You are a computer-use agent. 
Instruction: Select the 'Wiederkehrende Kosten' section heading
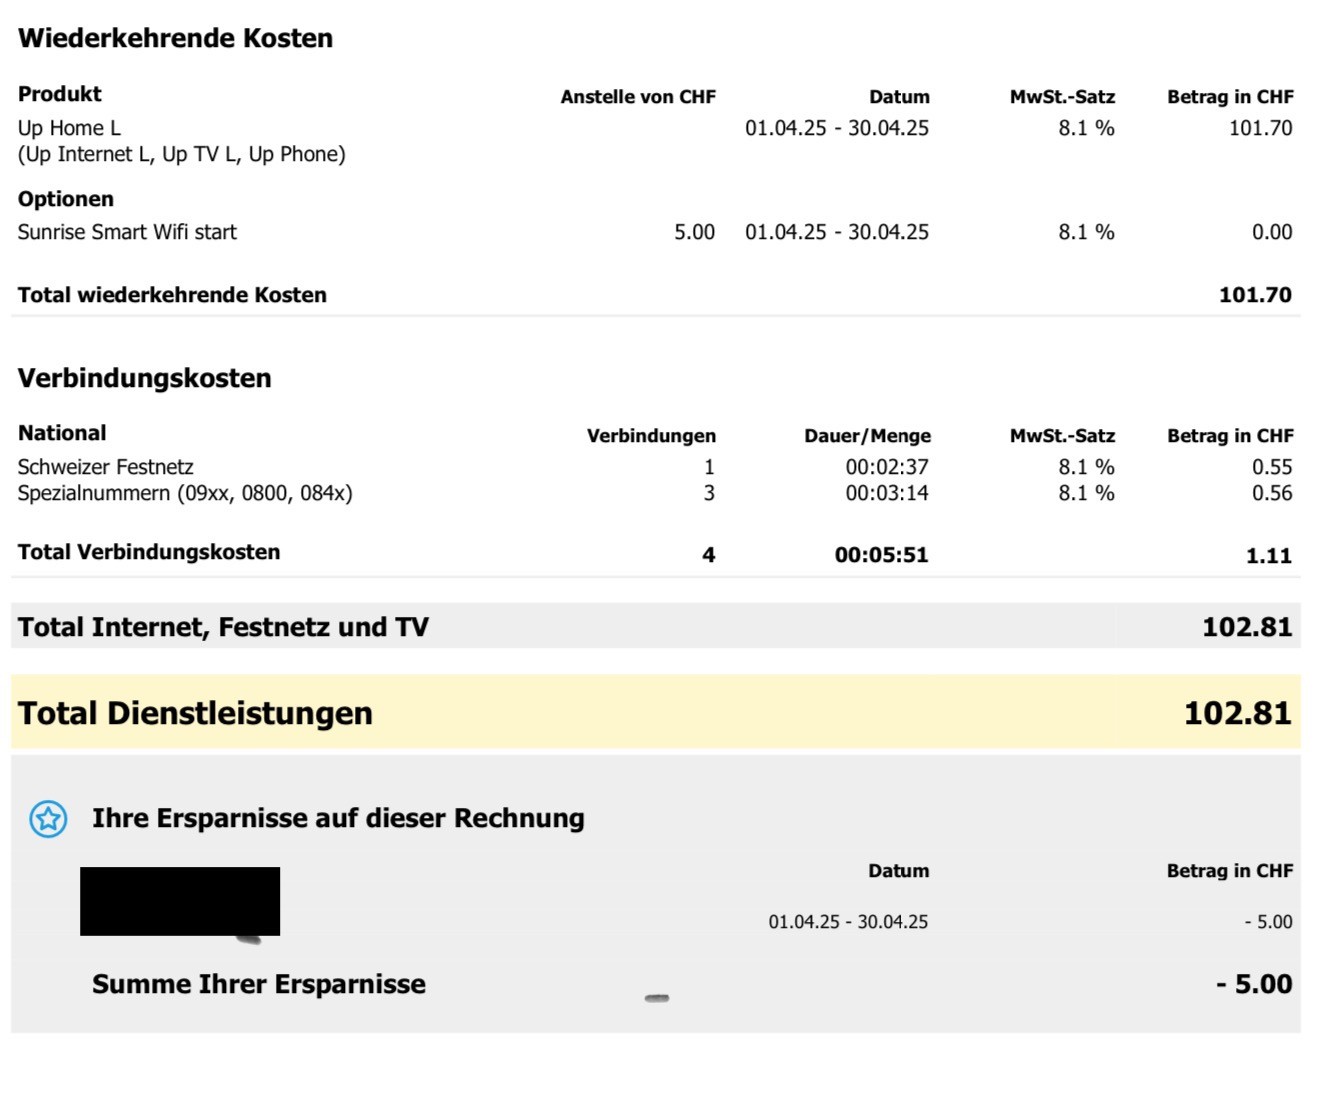pyautogui.click(x=175, y=38)
